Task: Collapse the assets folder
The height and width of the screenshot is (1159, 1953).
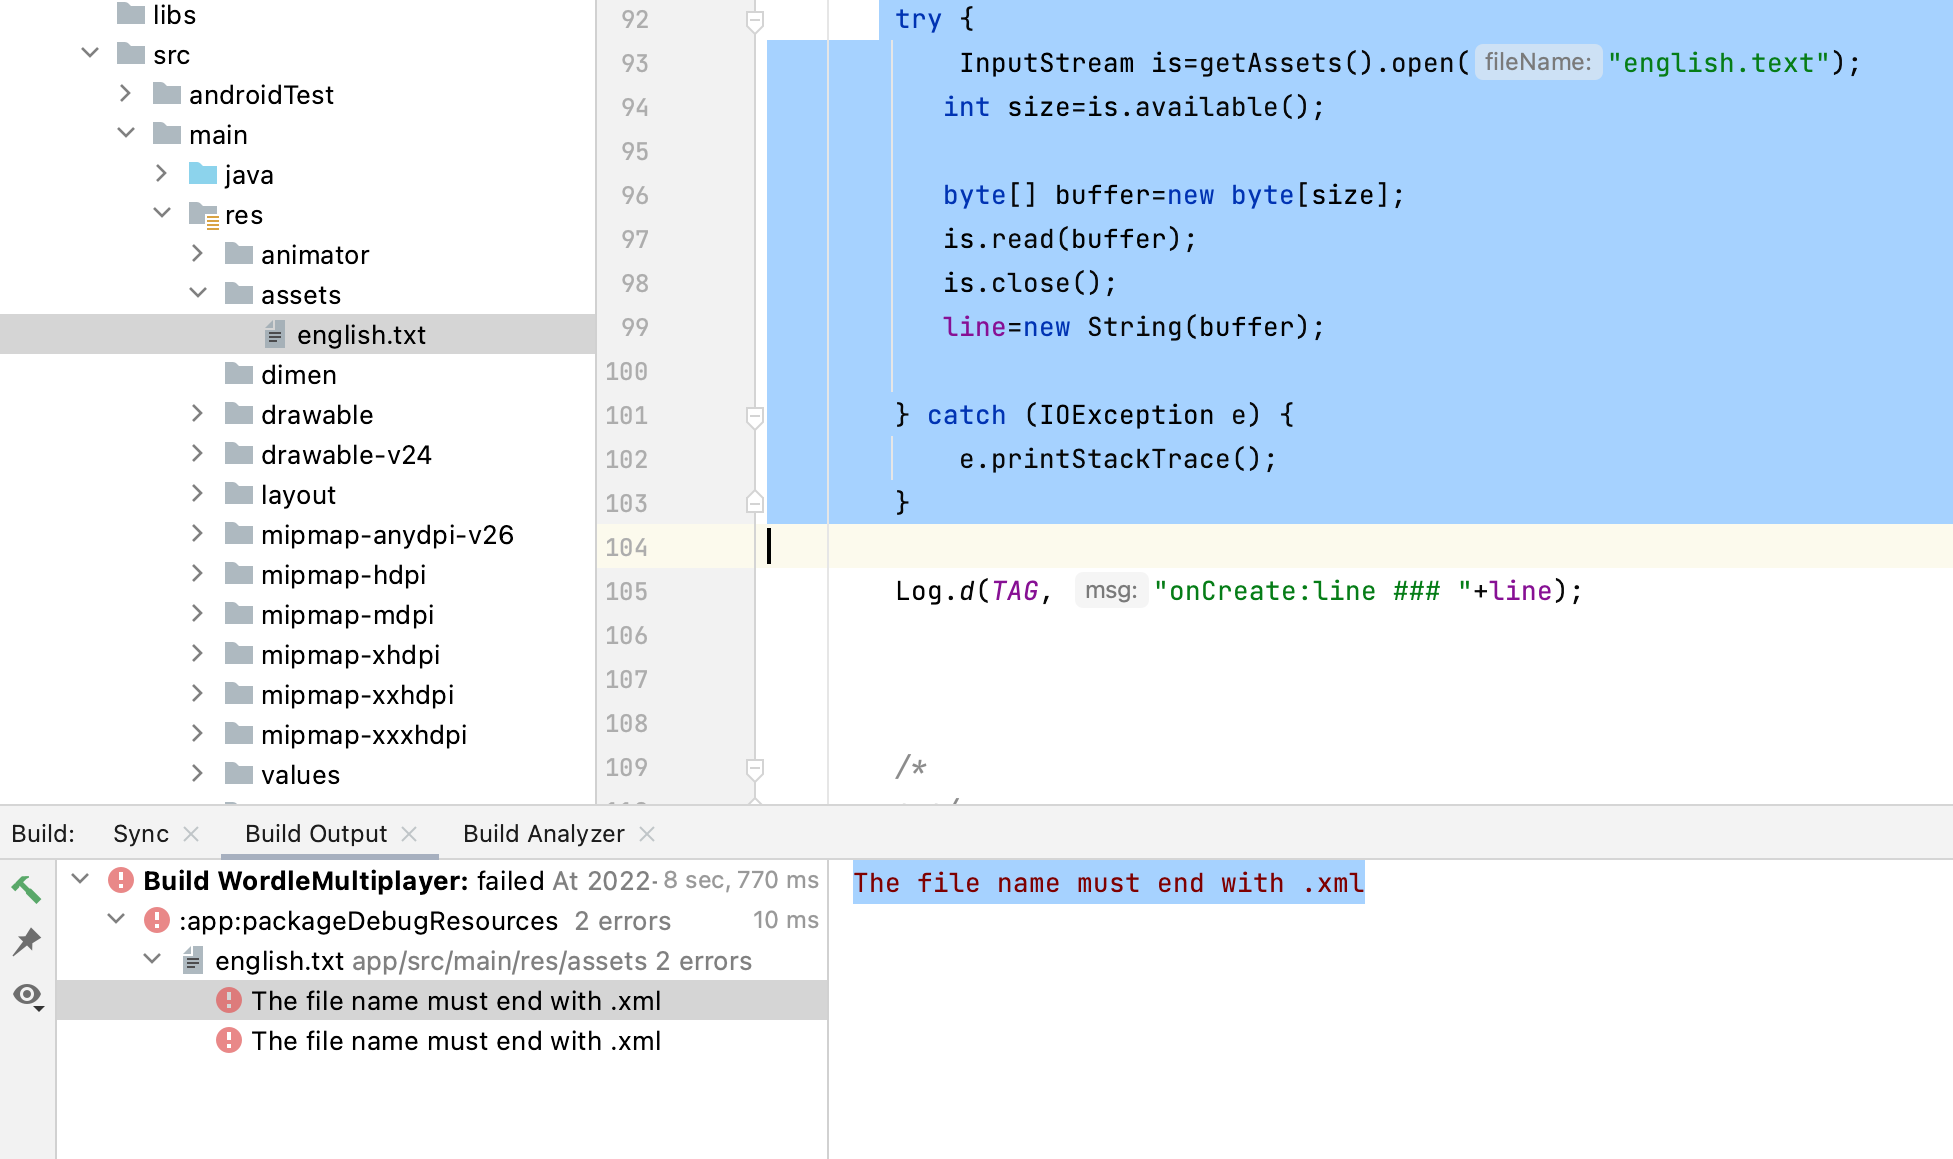Action: tap(198, 293)
